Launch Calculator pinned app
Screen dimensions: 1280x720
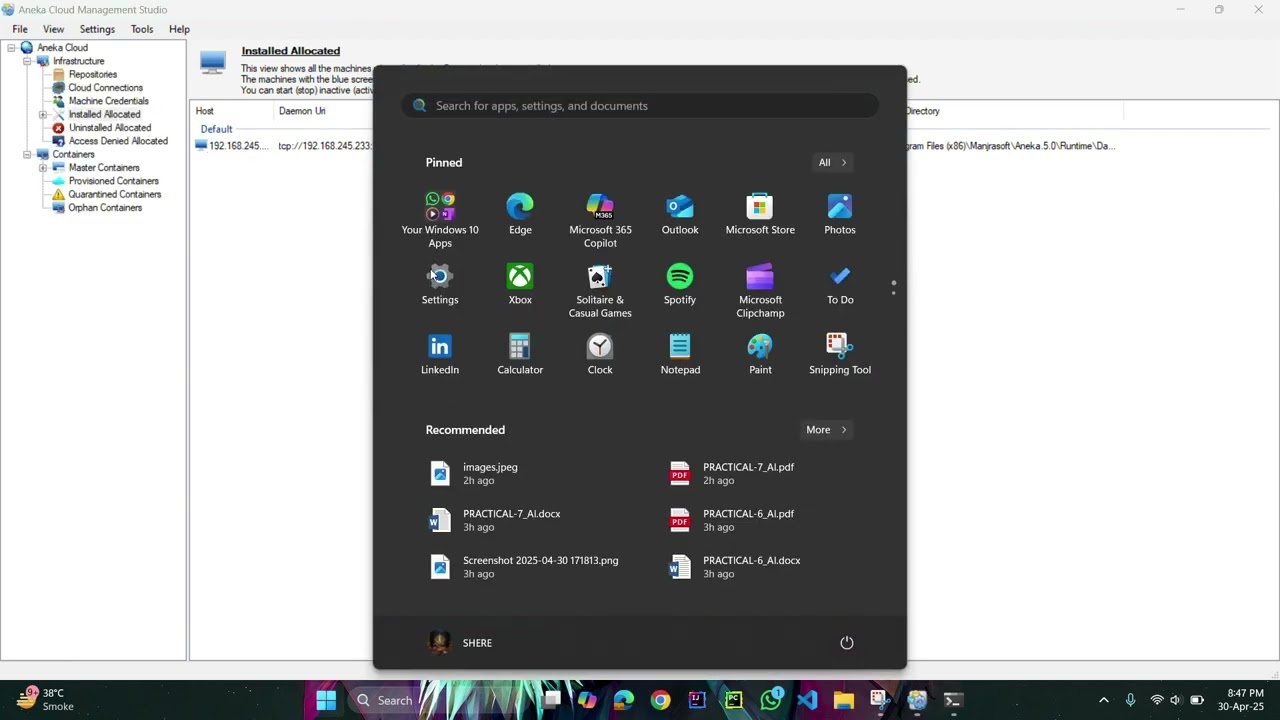(520, 354)
